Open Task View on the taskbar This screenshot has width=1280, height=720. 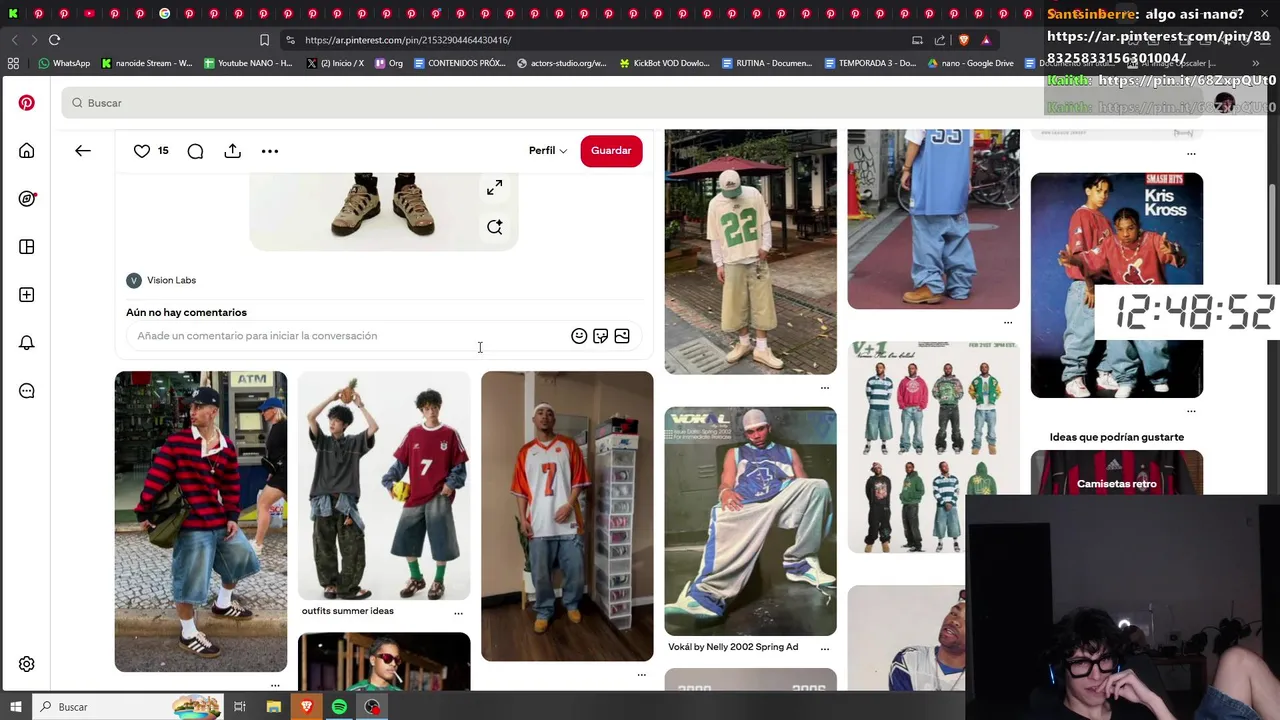[x=240, y=707]
